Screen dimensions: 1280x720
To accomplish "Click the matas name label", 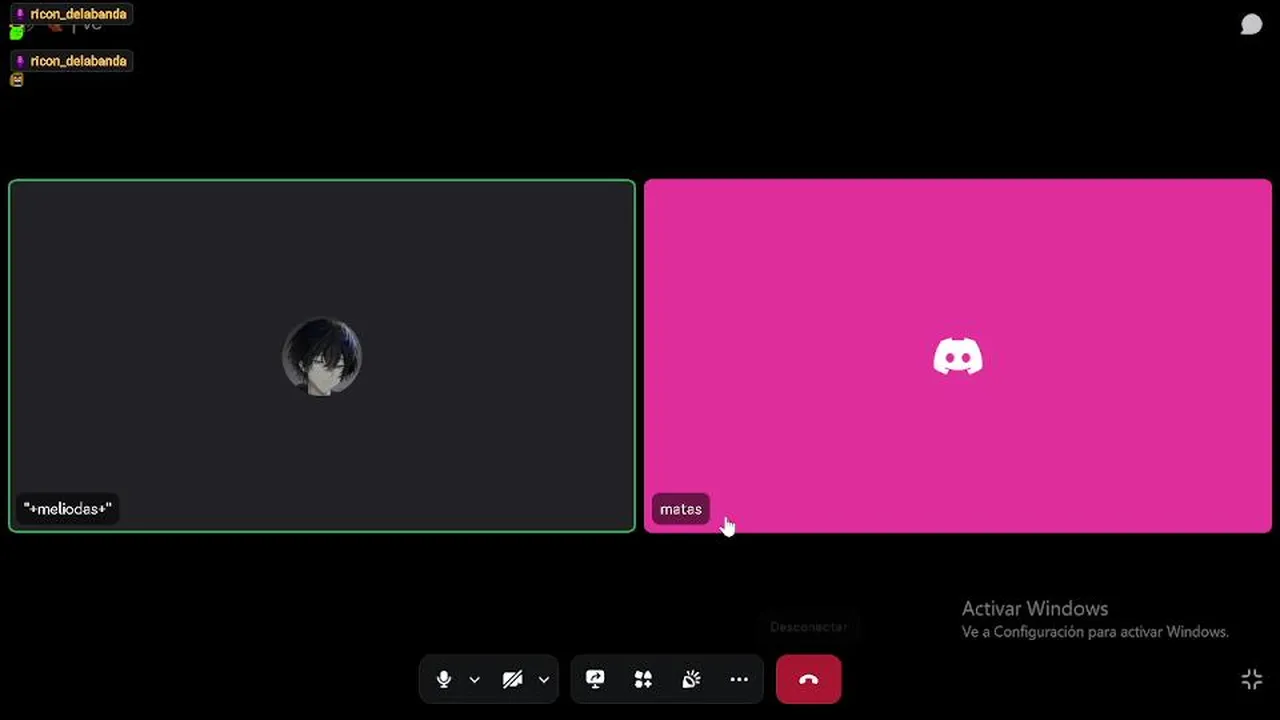I will click(x=681, y=509).
